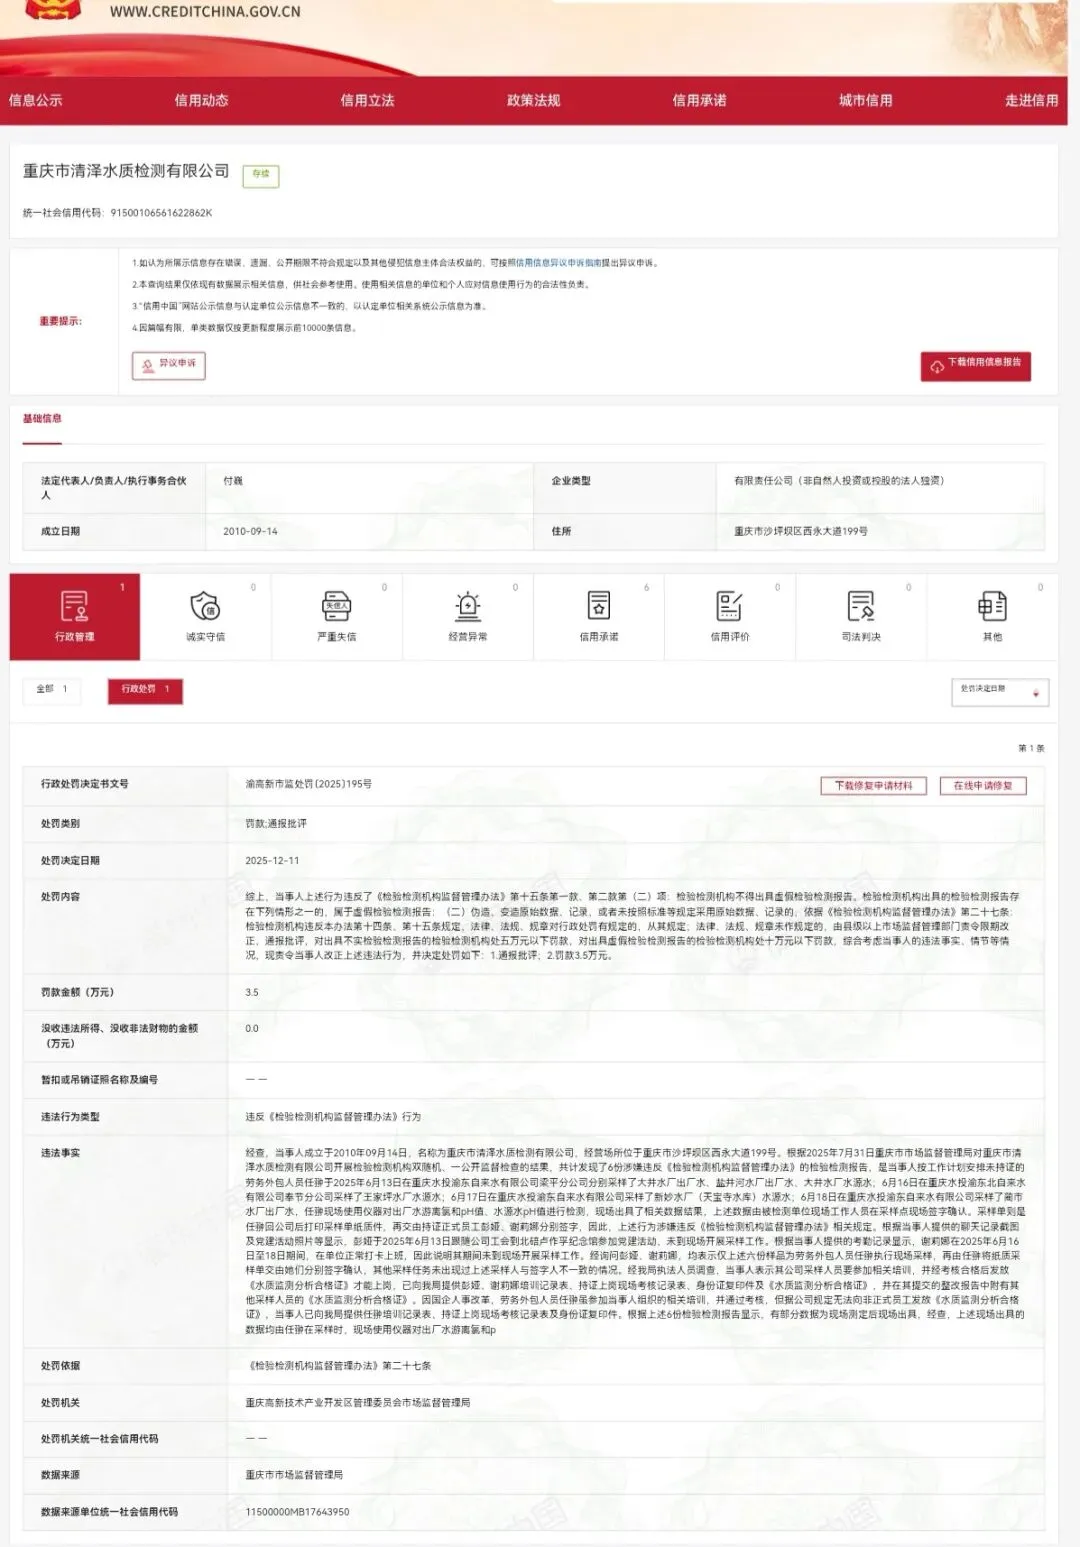Switch to the 基础信息 section tab
1080x1547 pixels.
42,419
